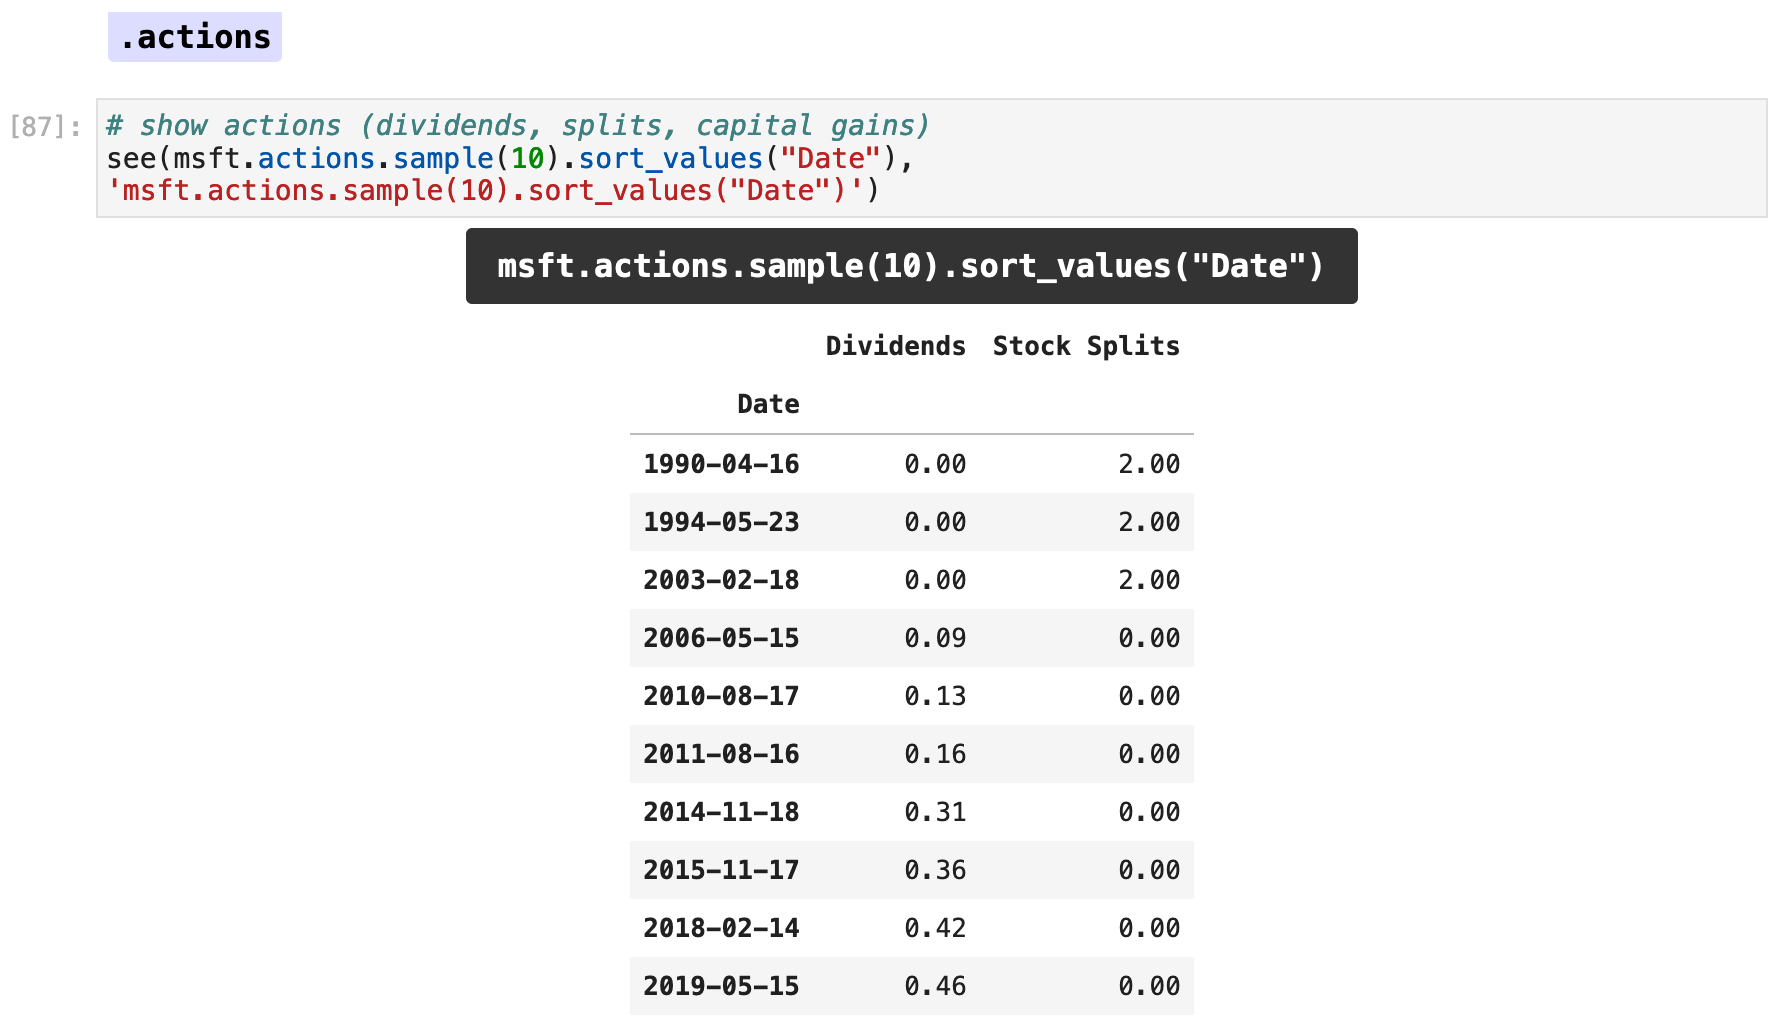Click the 2.00 stock split for 1994-05-23
Image resolution: width=1776 pixels, height=1030 pixels.
[1149, 522]
